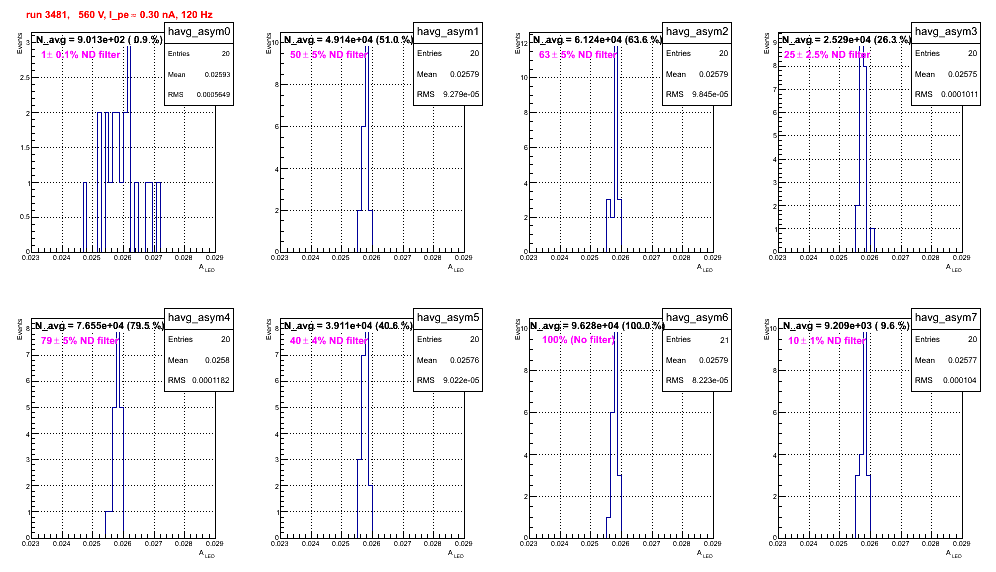
Task: Click 'N_avg = 9.628e+04 (100.0 %)' text
Action: (597, 325)
